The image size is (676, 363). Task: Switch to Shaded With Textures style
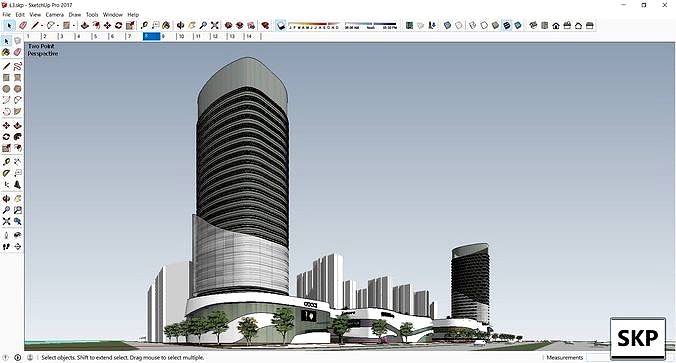tap(507, 26)
